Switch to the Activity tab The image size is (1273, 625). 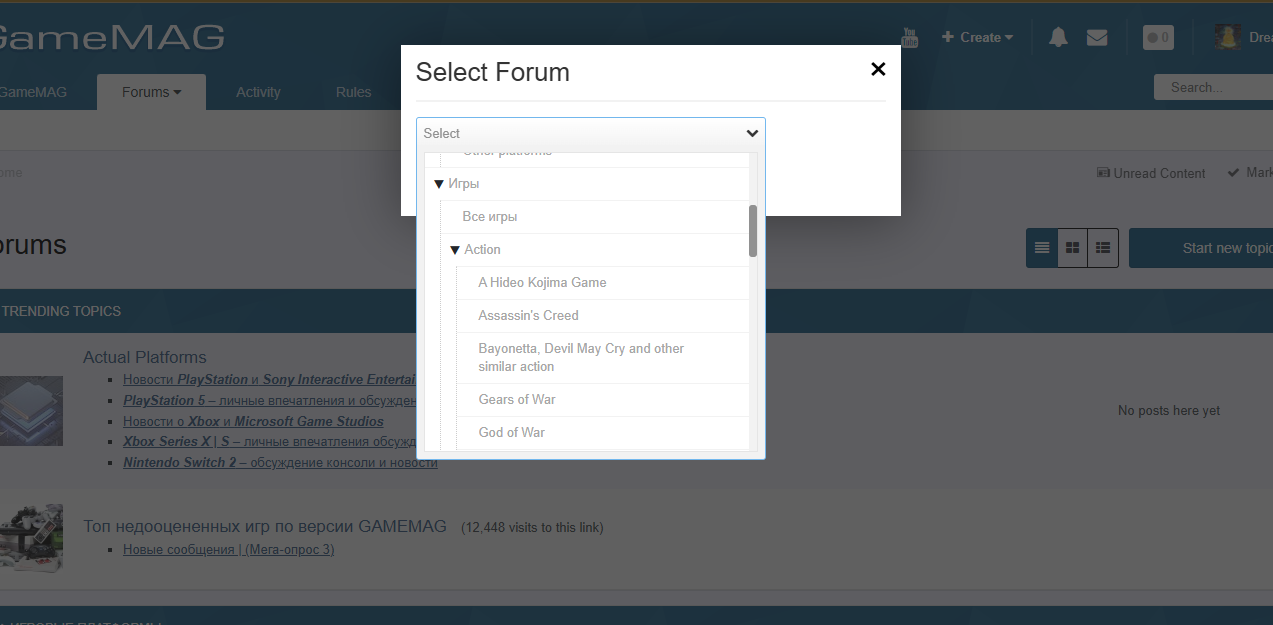(258, 92)
